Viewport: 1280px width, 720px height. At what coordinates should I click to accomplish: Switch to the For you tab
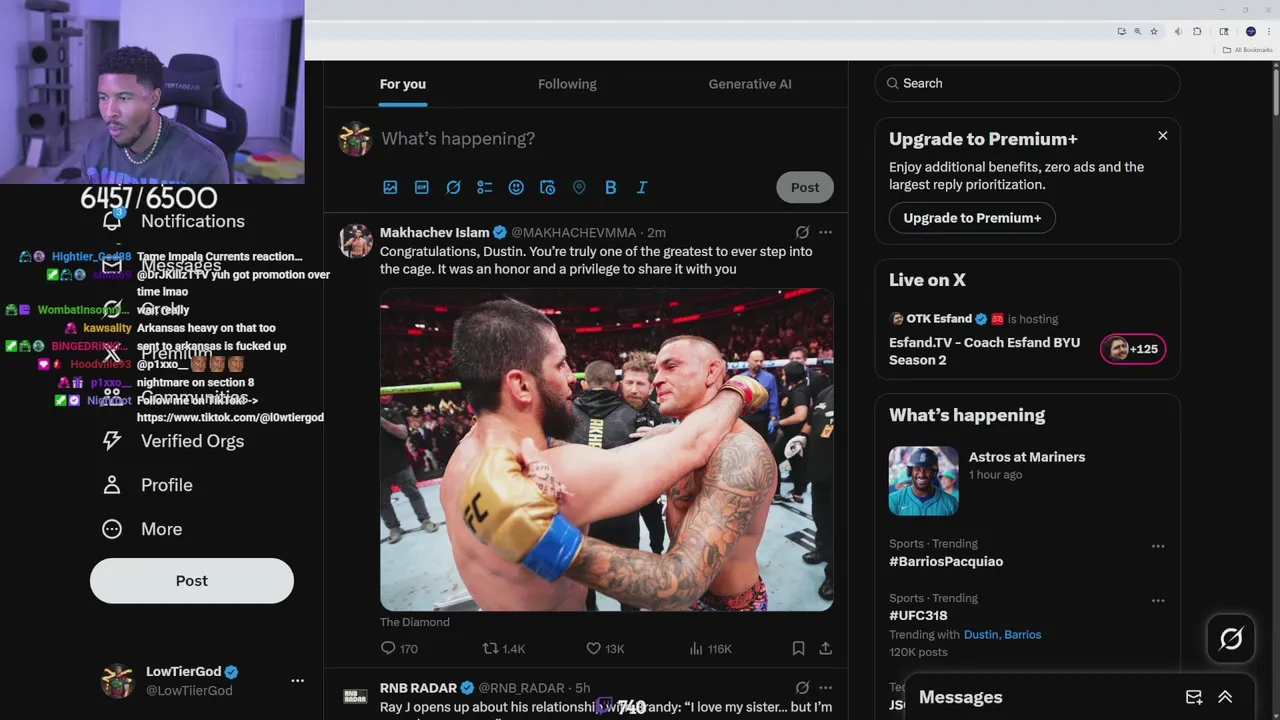click(x=402, y=84)
